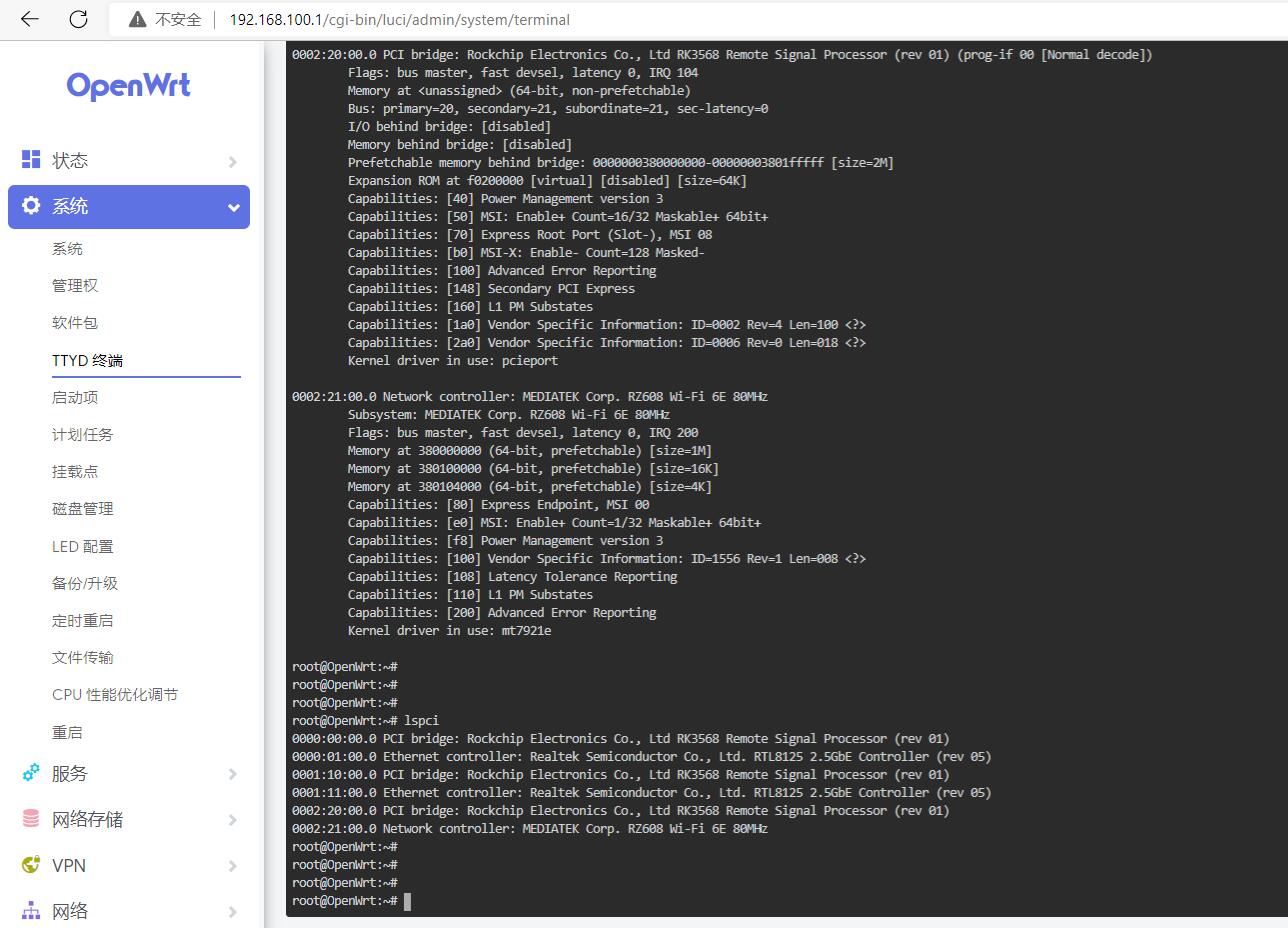The width and height of the screenshot is (1288, 928).
Task: Open 定时重启 page
Action: click(x=83, y=620)
